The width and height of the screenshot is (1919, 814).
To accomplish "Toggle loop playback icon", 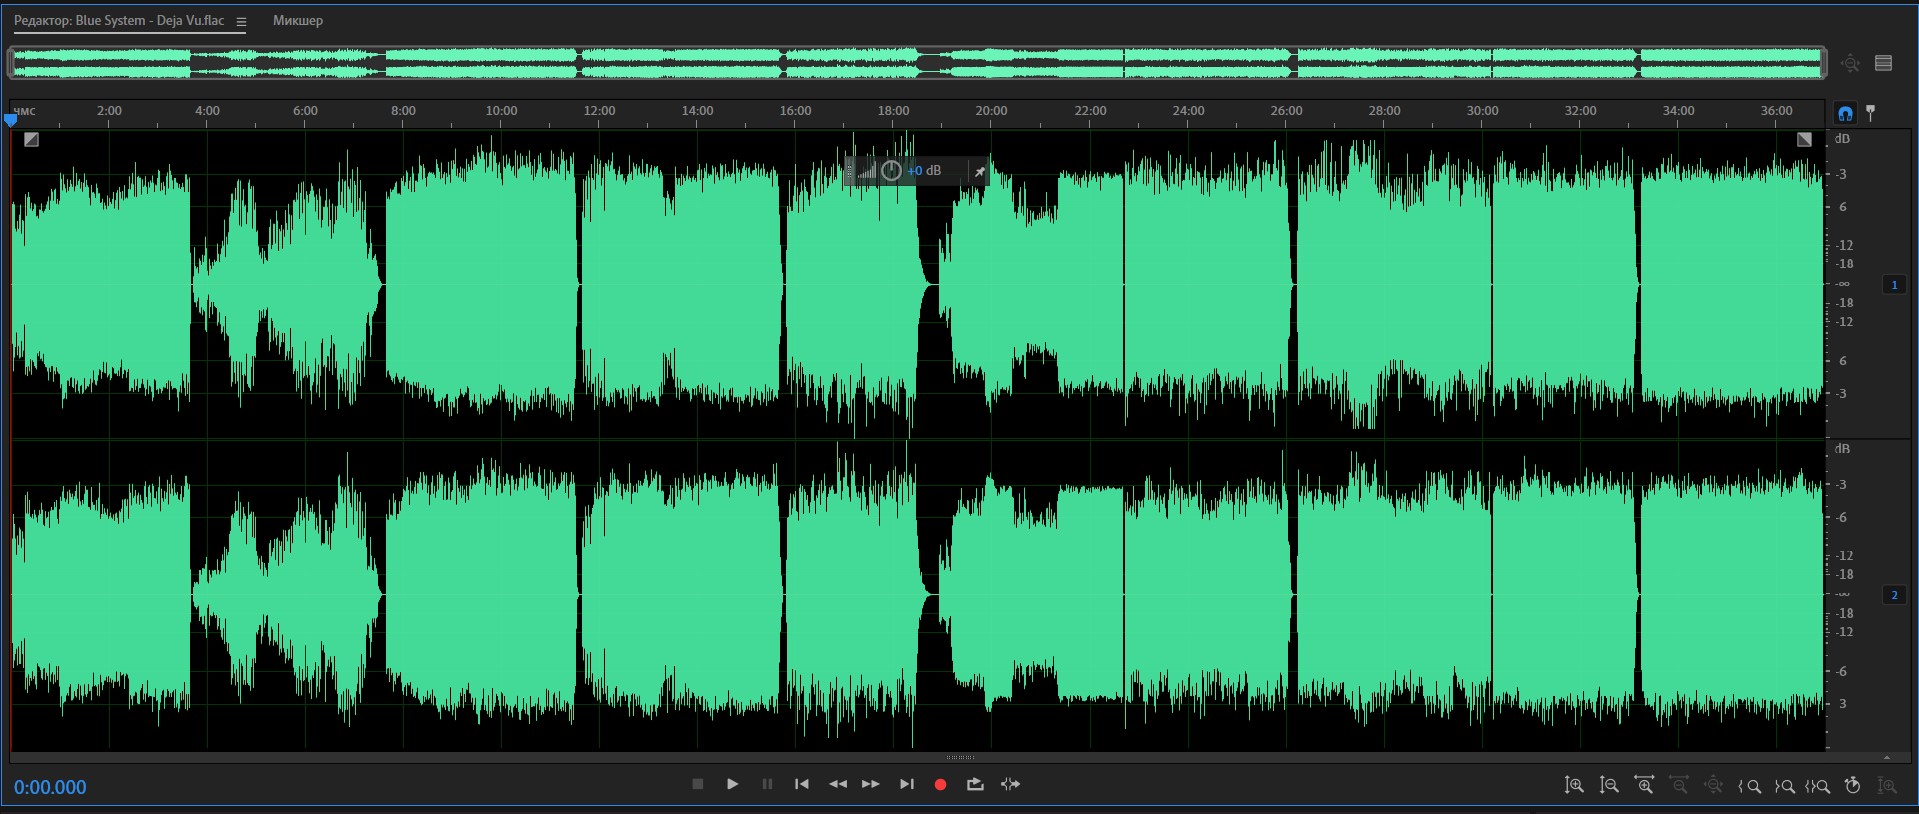I will pyautogui.click(x=975, y=785).
